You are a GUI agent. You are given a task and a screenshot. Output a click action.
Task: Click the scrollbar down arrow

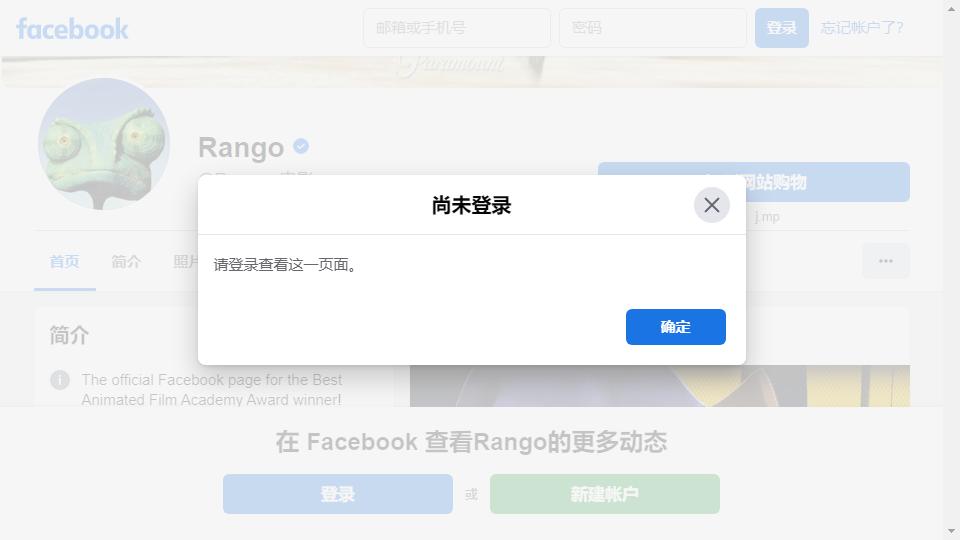click(951, 531)
